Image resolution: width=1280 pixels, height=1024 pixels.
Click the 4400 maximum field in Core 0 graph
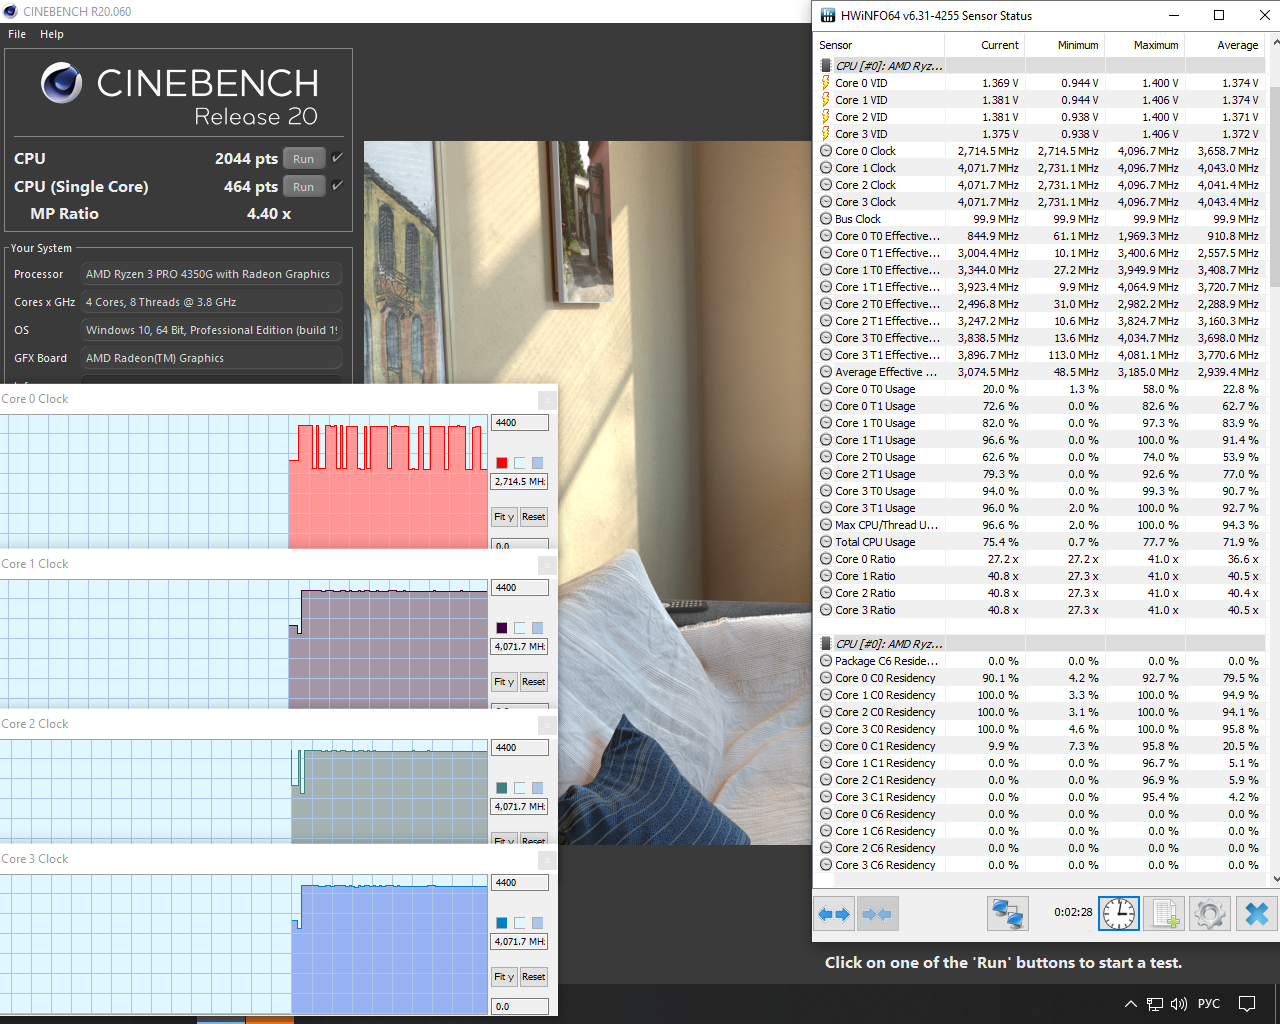(520, 423)
